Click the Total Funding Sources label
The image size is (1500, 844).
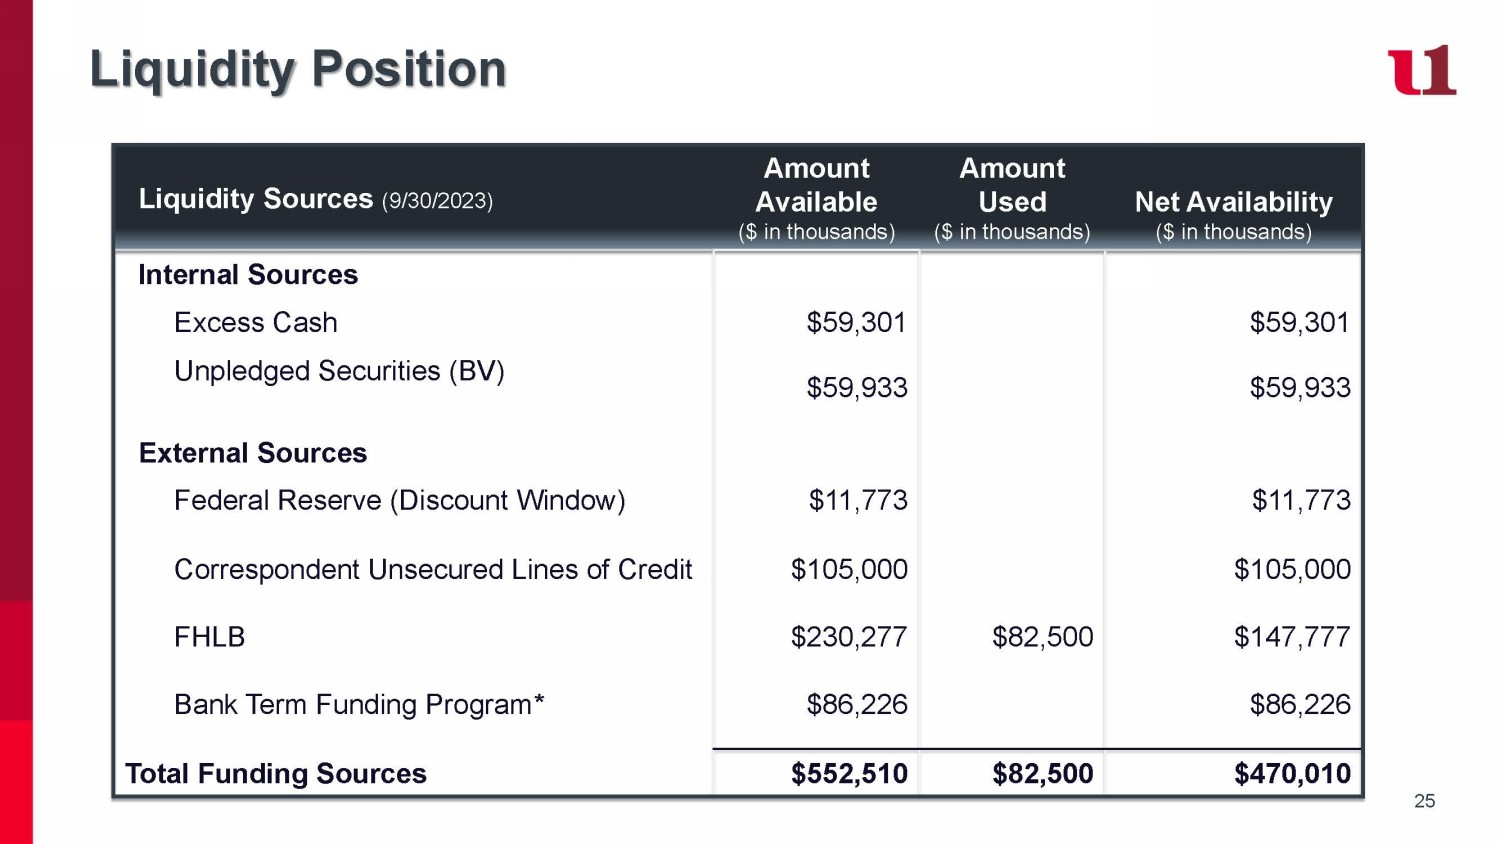pos(276,774)
